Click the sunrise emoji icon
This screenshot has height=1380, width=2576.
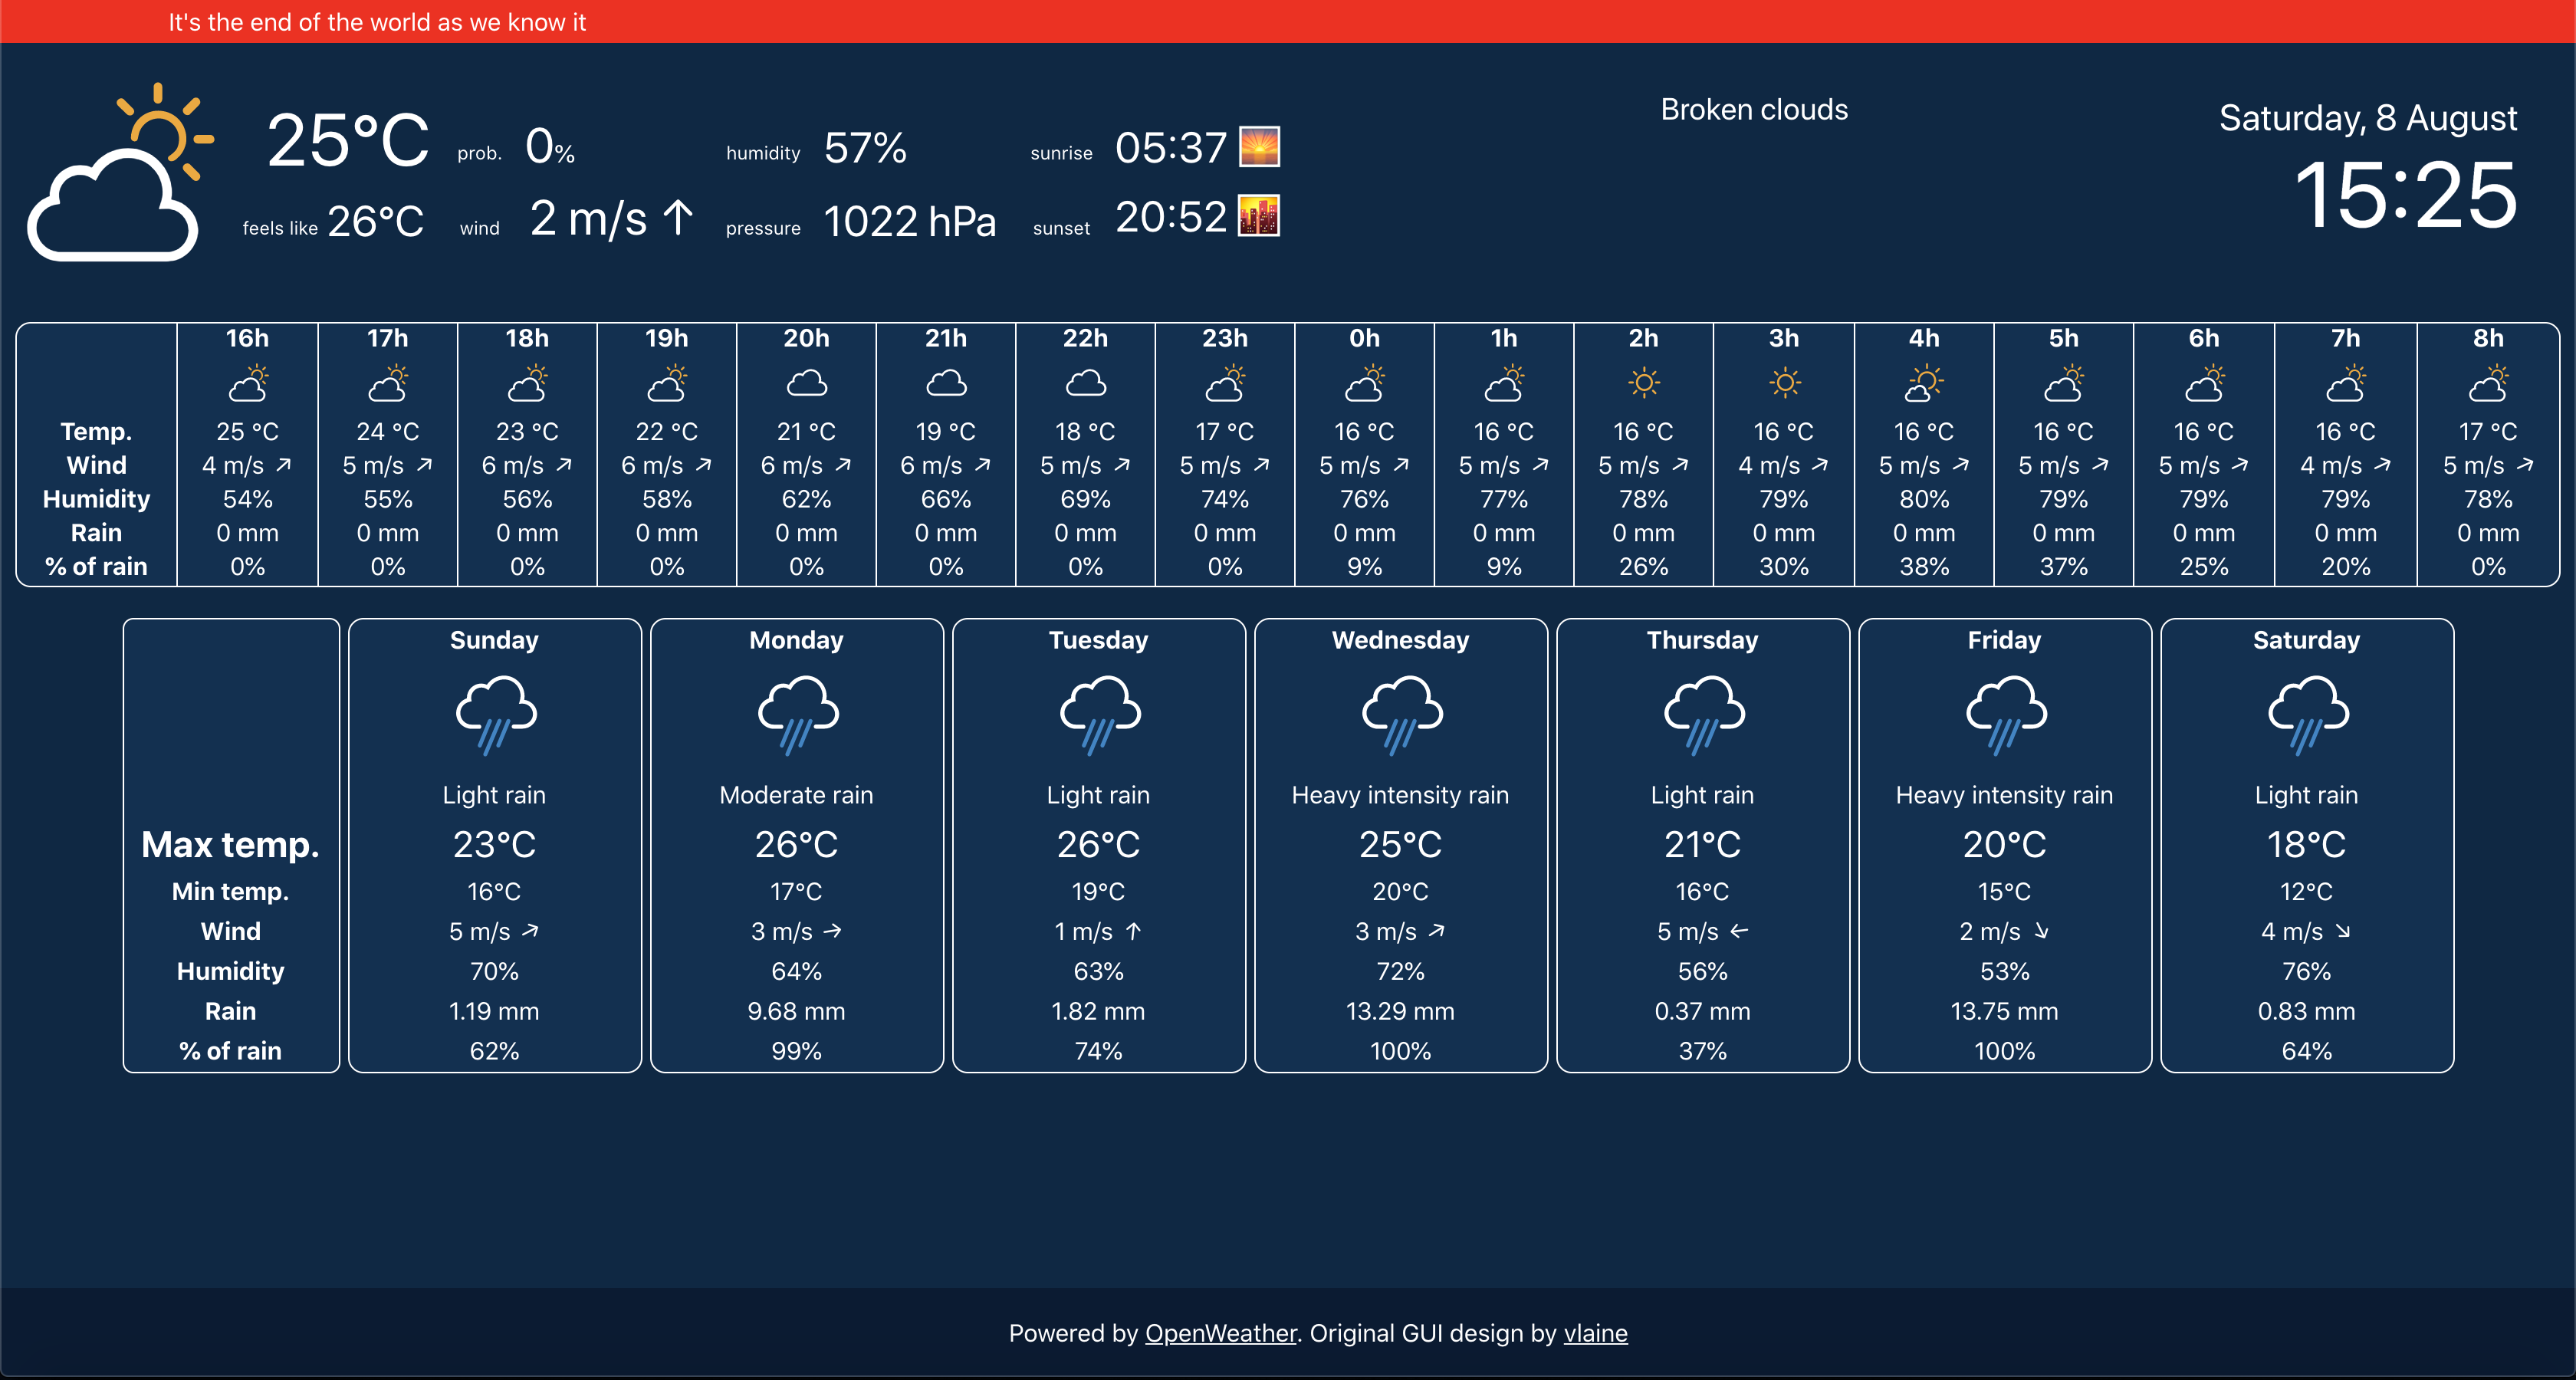point(1259,146)
